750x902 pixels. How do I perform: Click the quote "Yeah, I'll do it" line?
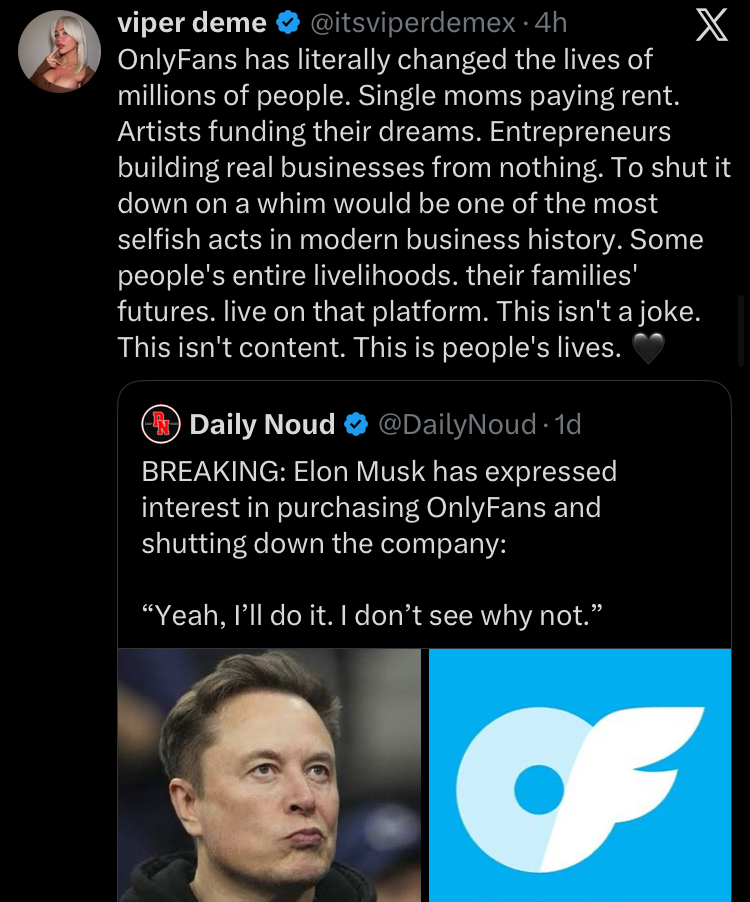tap(372, 615)
